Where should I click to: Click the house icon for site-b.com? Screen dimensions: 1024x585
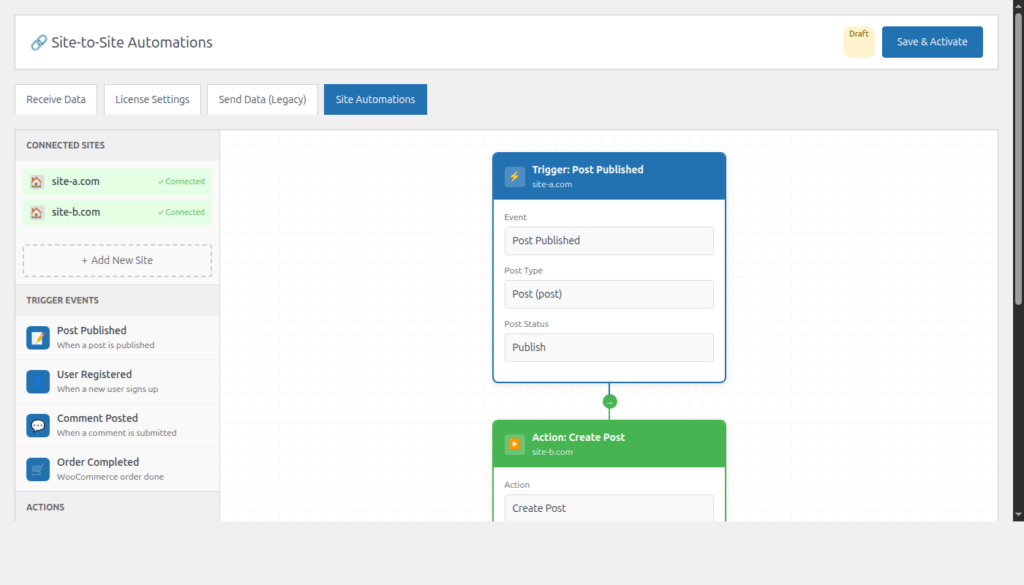pyautogui.click(x=37, y=212)
